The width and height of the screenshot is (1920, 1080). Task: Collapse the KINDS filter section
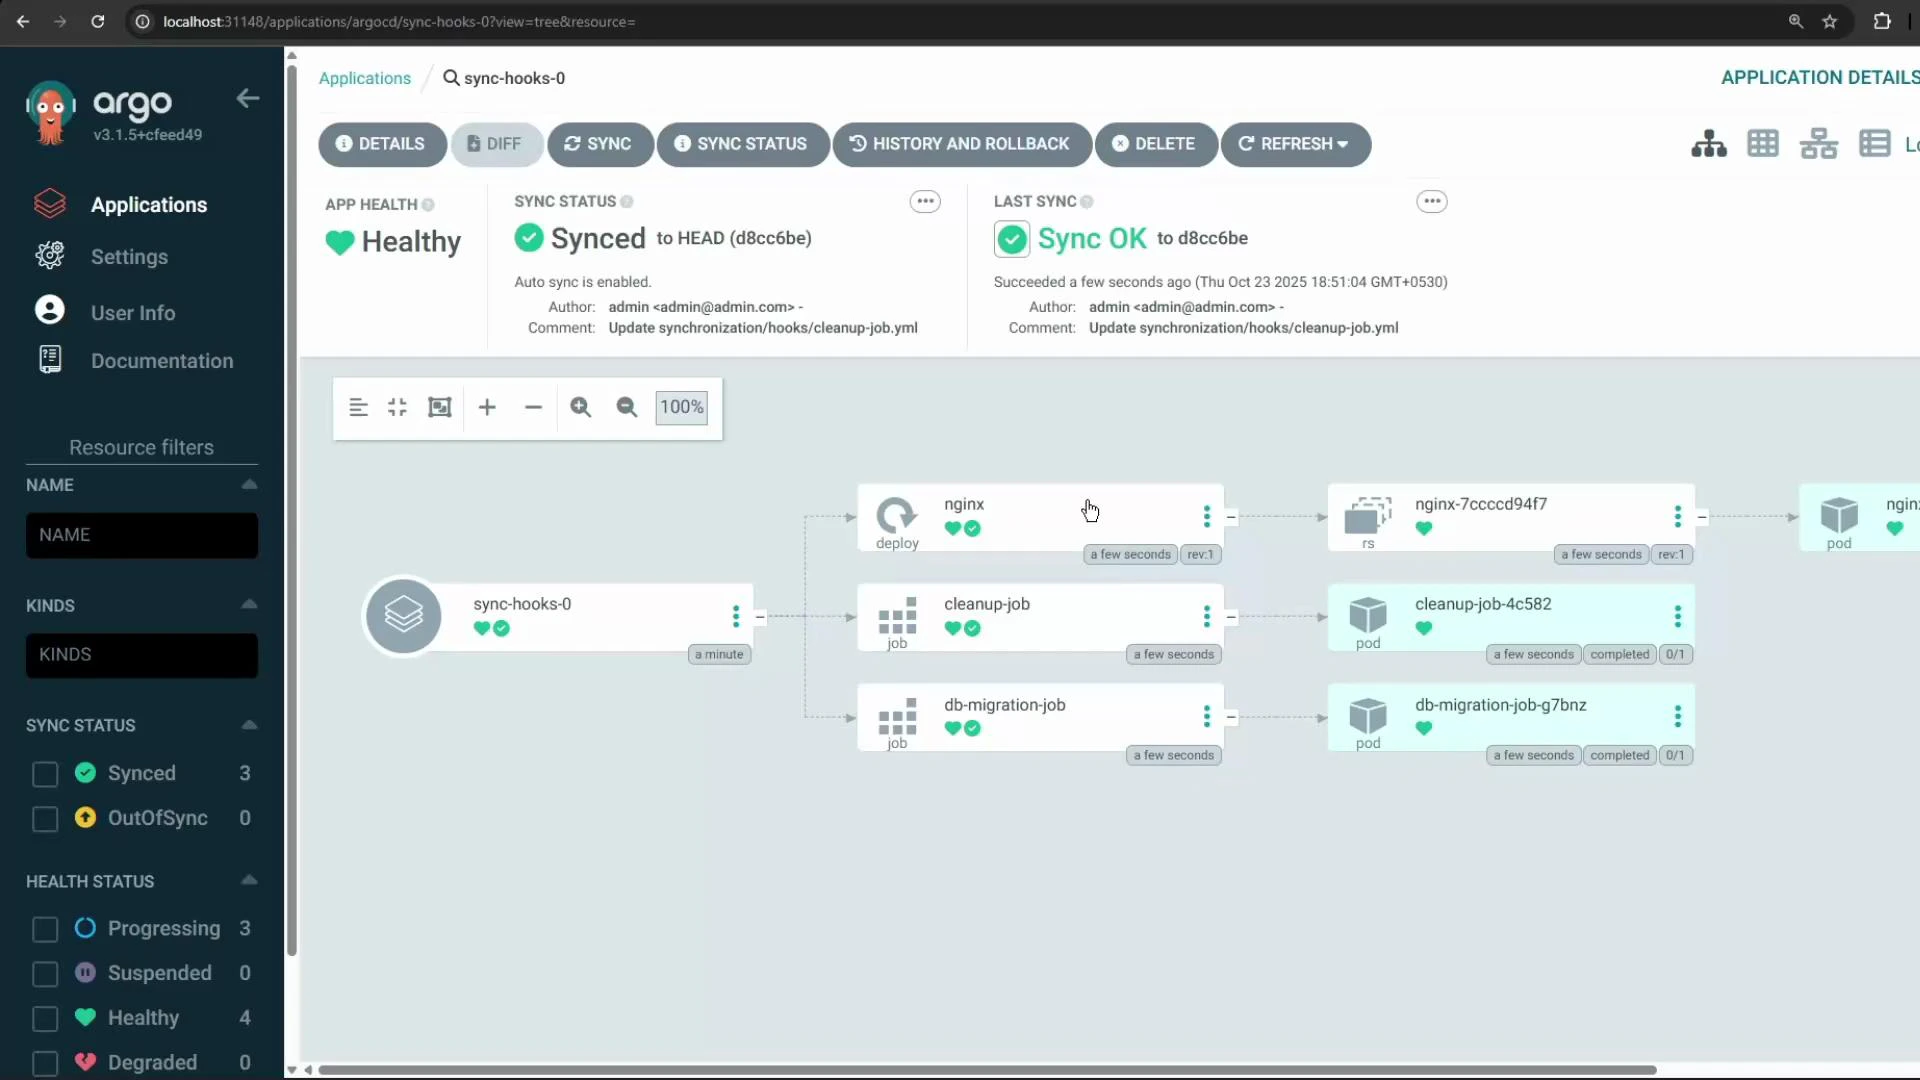point(248,604)
